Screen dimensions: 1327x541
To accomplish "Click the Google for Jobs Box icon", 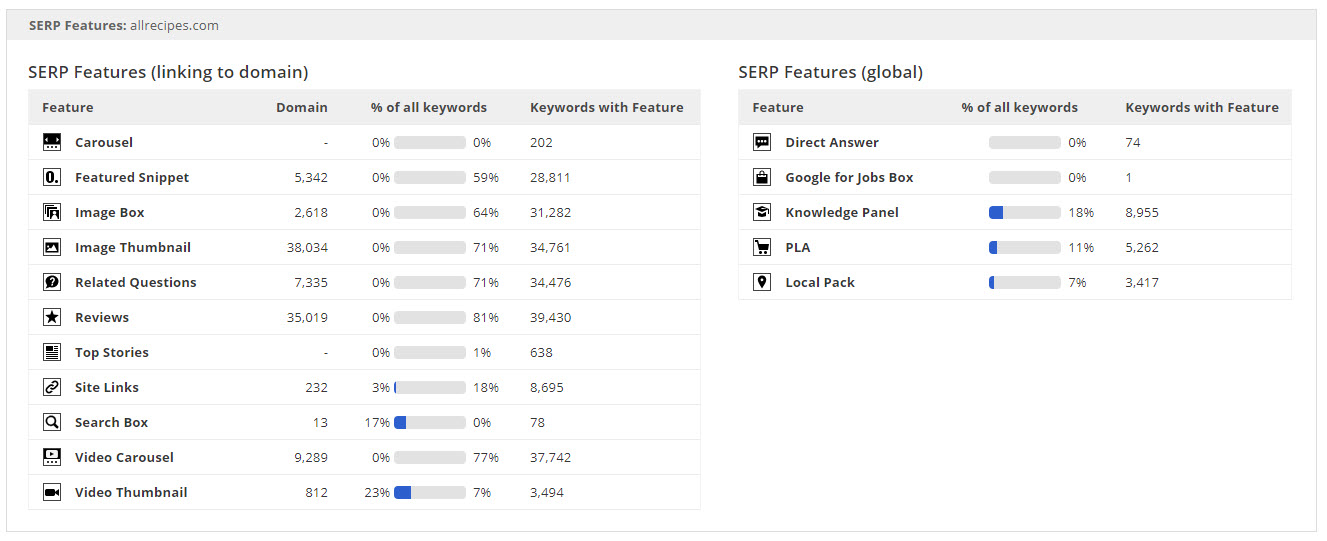I will click(x=762, y=177).
